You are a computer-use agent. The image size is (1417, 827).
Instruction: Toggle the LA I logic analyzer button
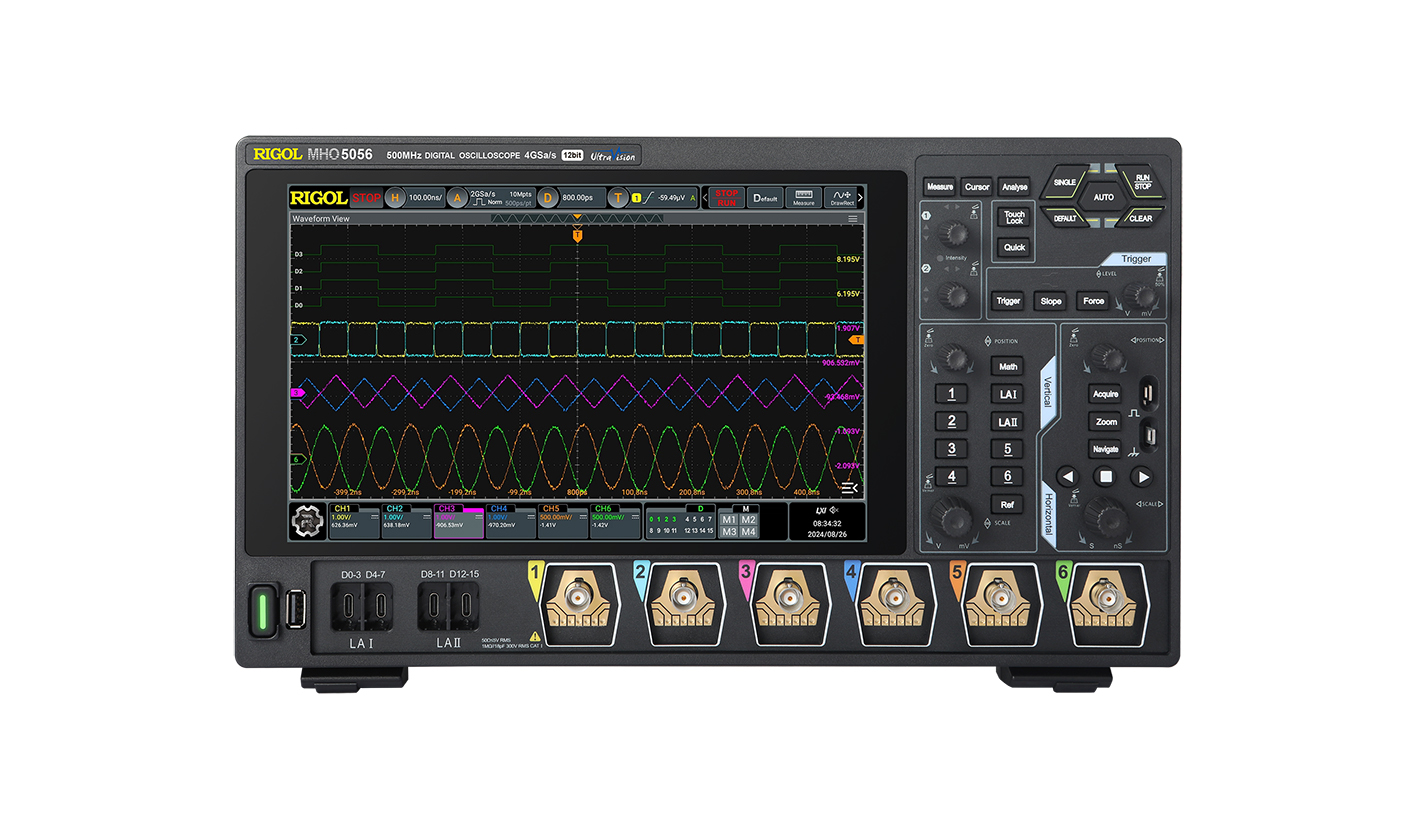click(x=1008, y=394)
